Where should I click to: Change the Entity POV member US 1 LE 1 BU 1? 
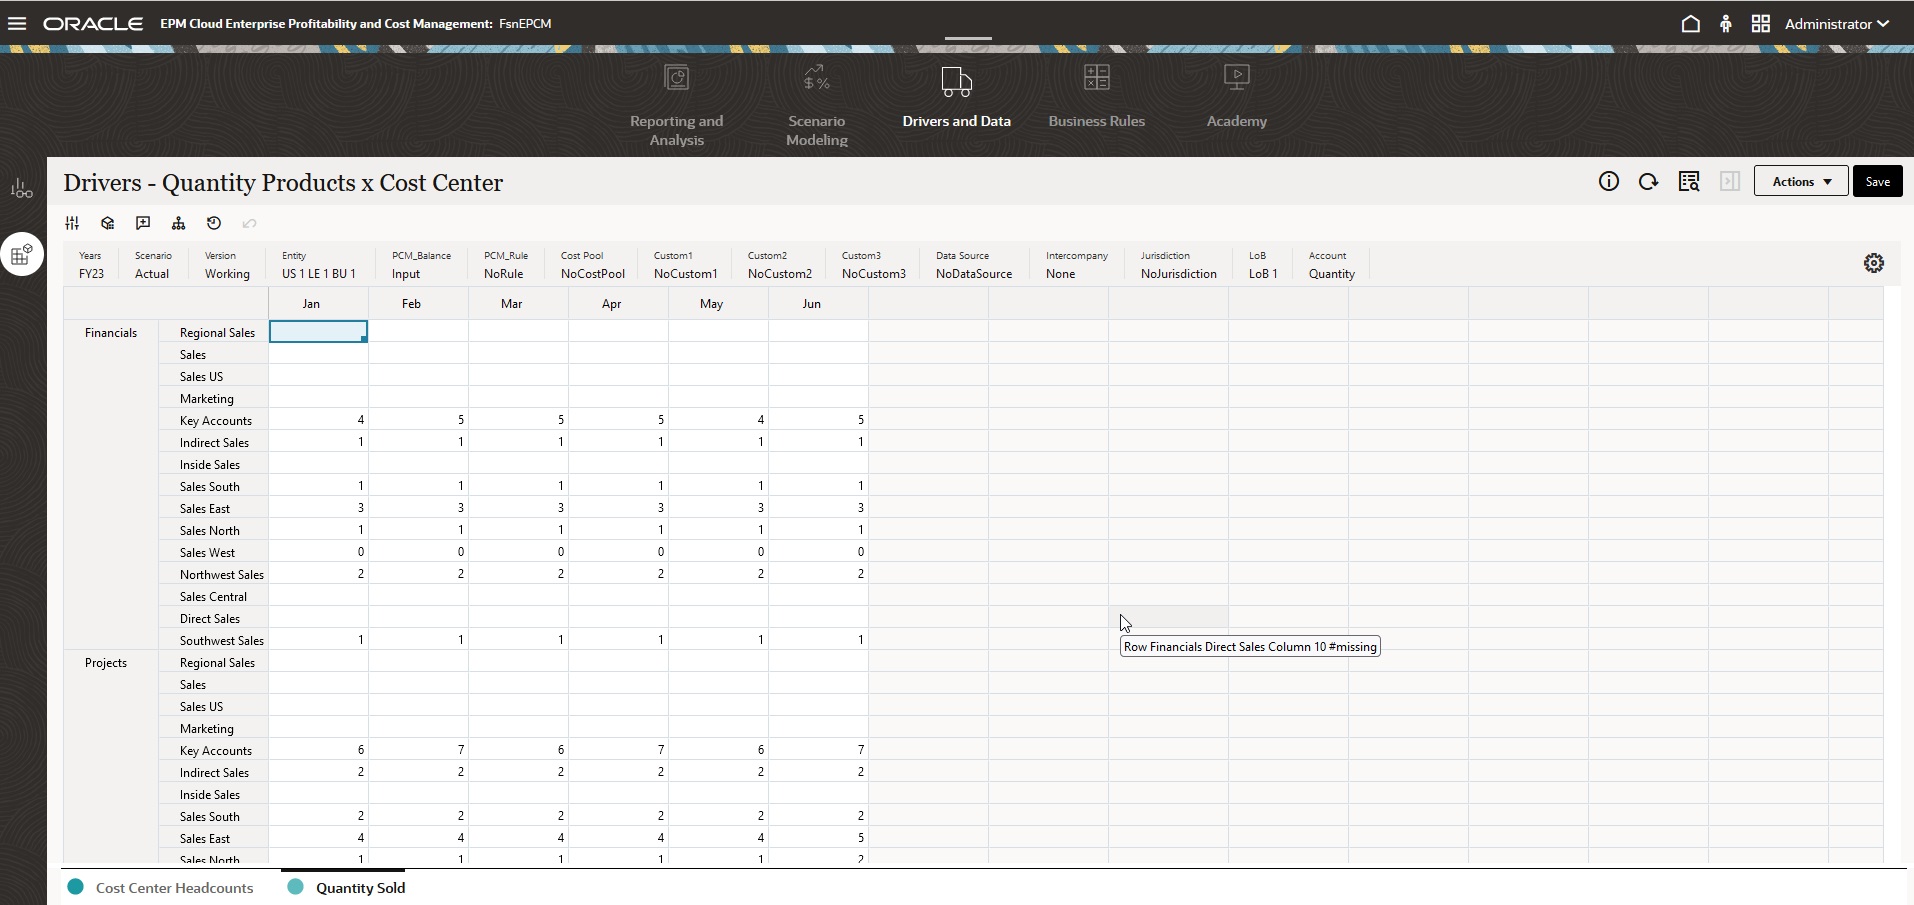pos(316,273)
